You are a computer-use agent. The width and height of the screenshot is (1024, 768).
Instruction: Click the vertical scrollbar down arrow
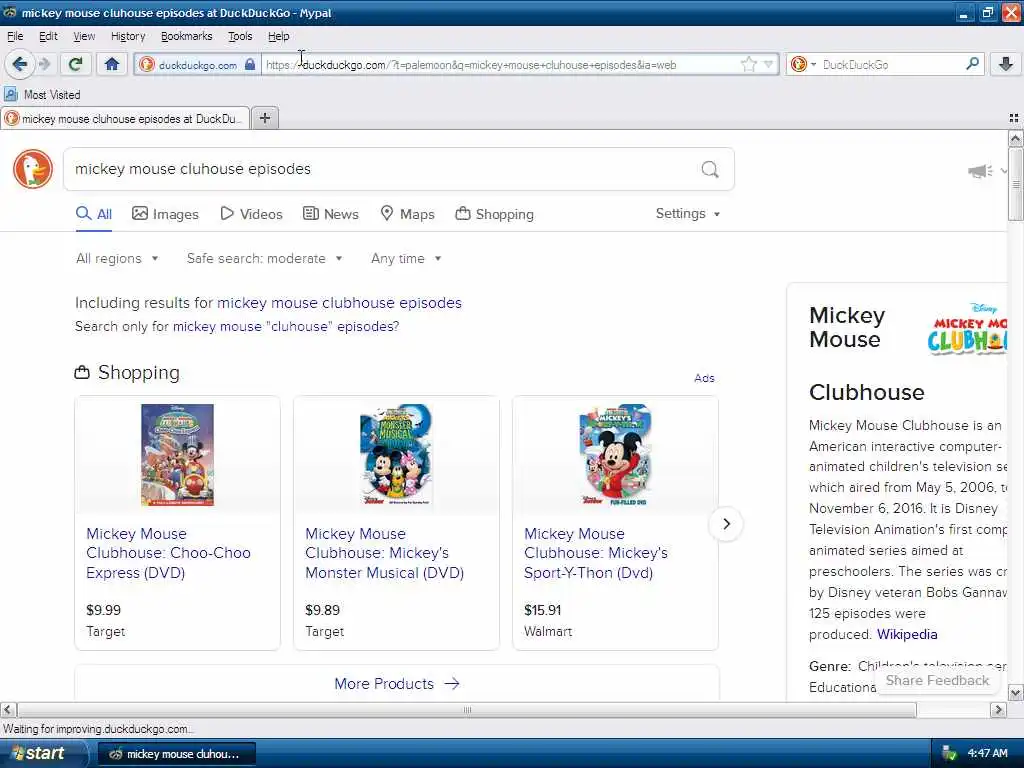pos(1015,692)
